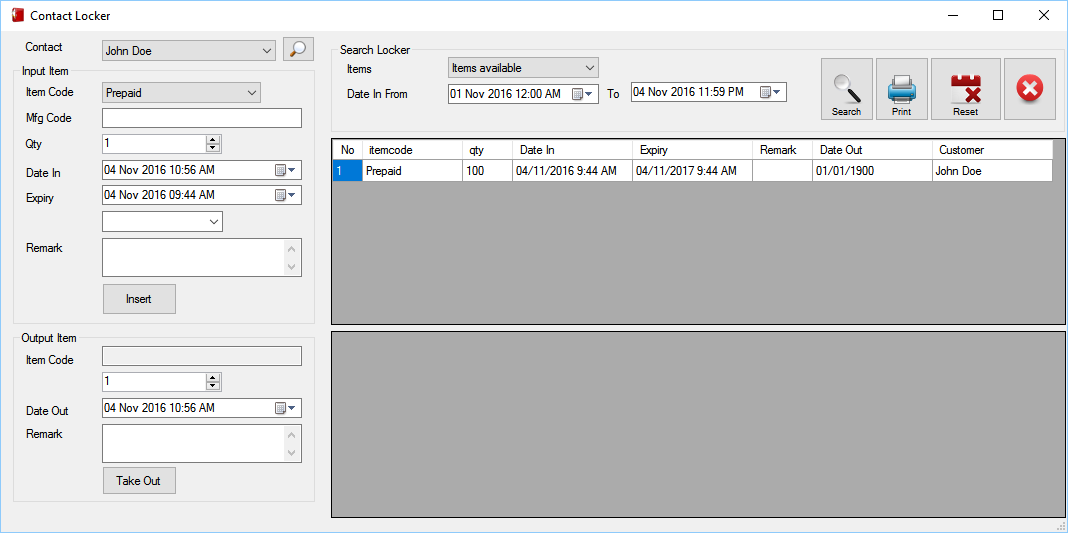Open the calendar picker for Date Out

click(285, 408)
